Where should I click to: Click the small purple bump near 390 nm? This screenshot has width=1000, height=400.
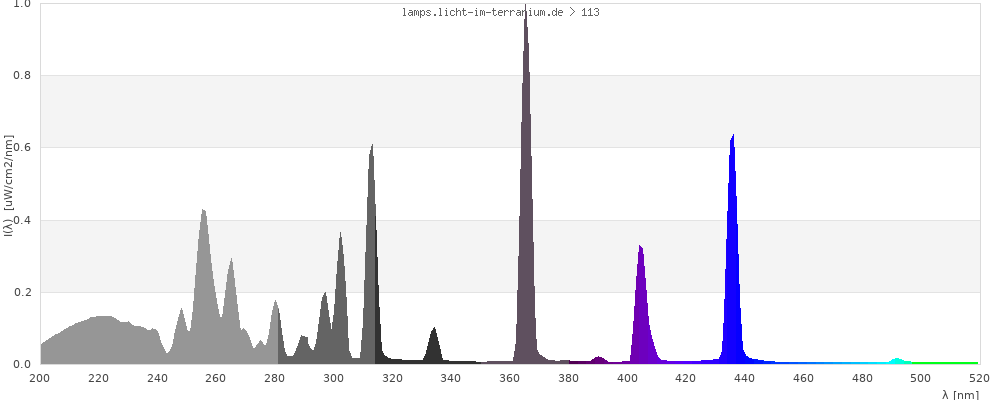(599, 359)
